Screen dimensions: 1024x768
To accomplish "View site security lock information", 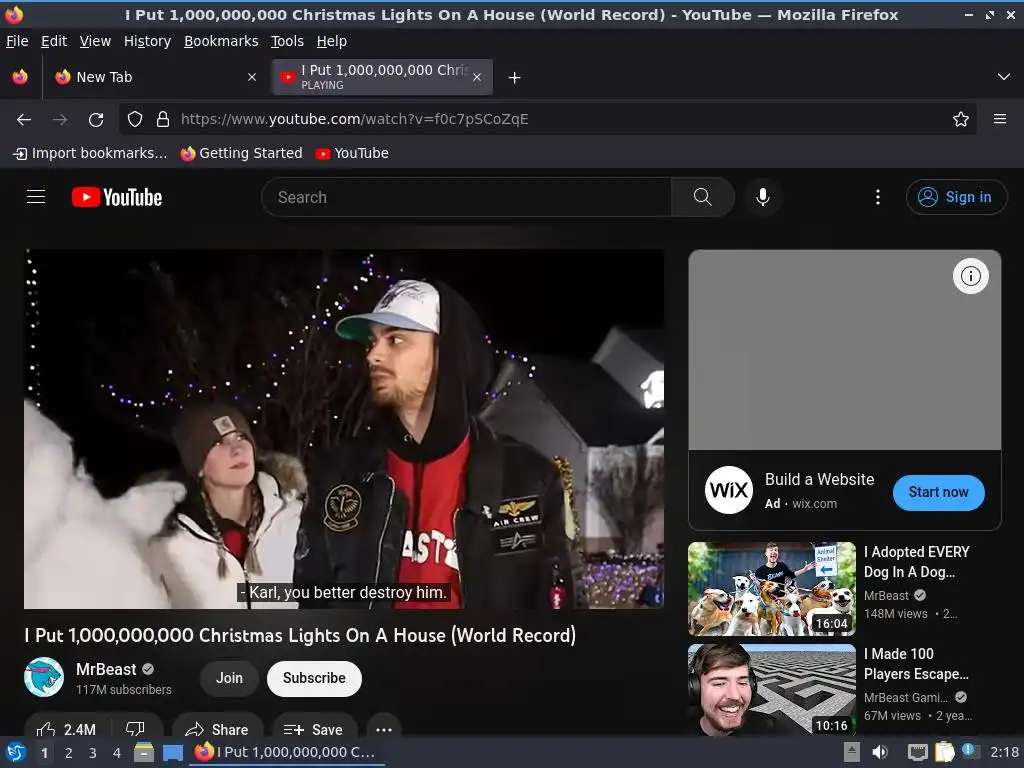I will pyautogui.click(x=163, y=120).
